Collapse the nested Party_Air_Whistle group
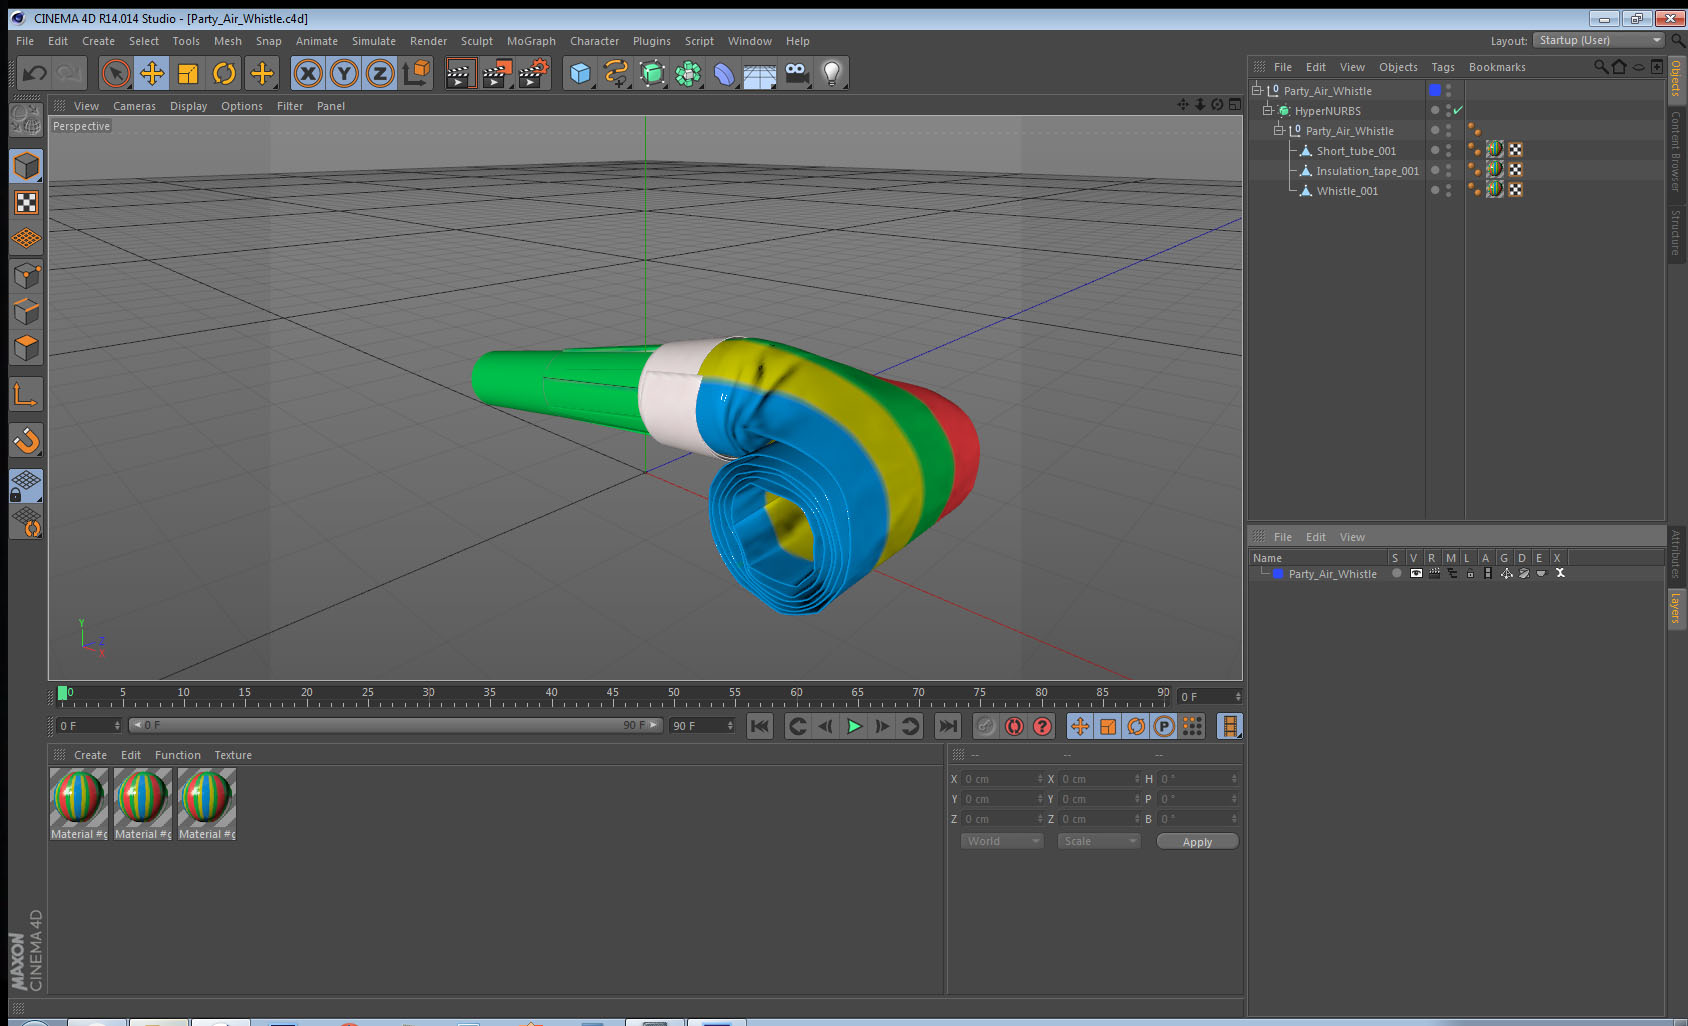 click(x=1278, y=130)
